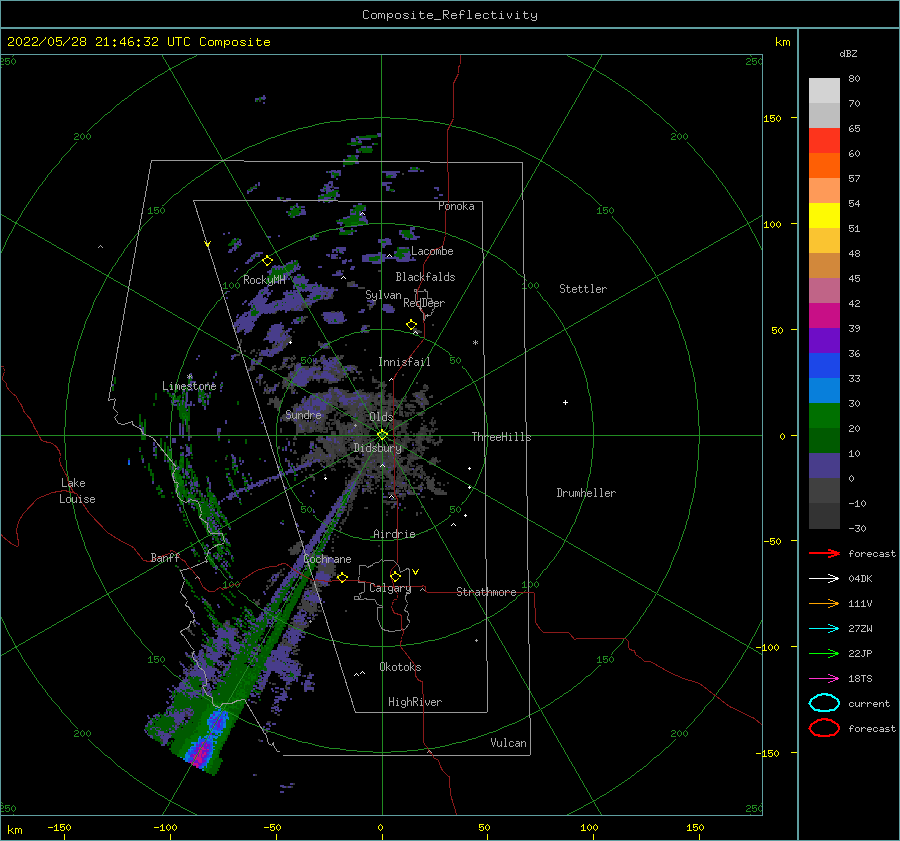Click the Banff label

(x=165, y=557)
